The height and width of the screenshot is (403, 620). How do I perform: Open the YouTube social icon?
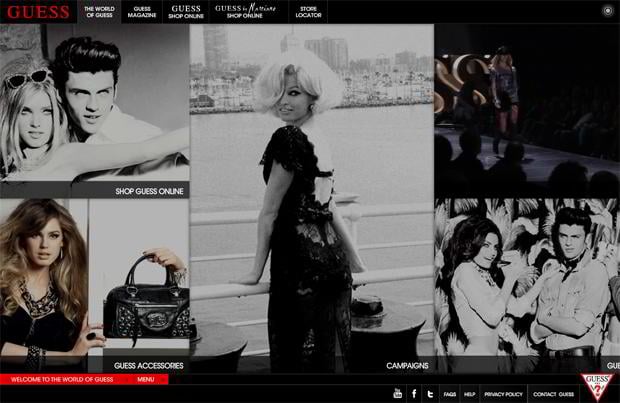[397, 394]
